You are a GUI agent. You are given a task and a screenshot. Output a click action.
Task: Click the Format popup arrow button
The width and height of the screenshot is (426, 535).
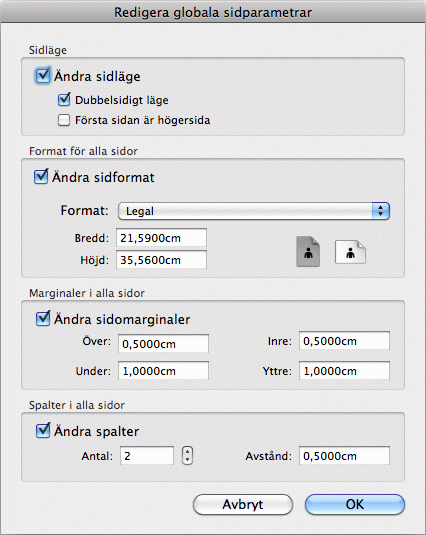point(381,211)
